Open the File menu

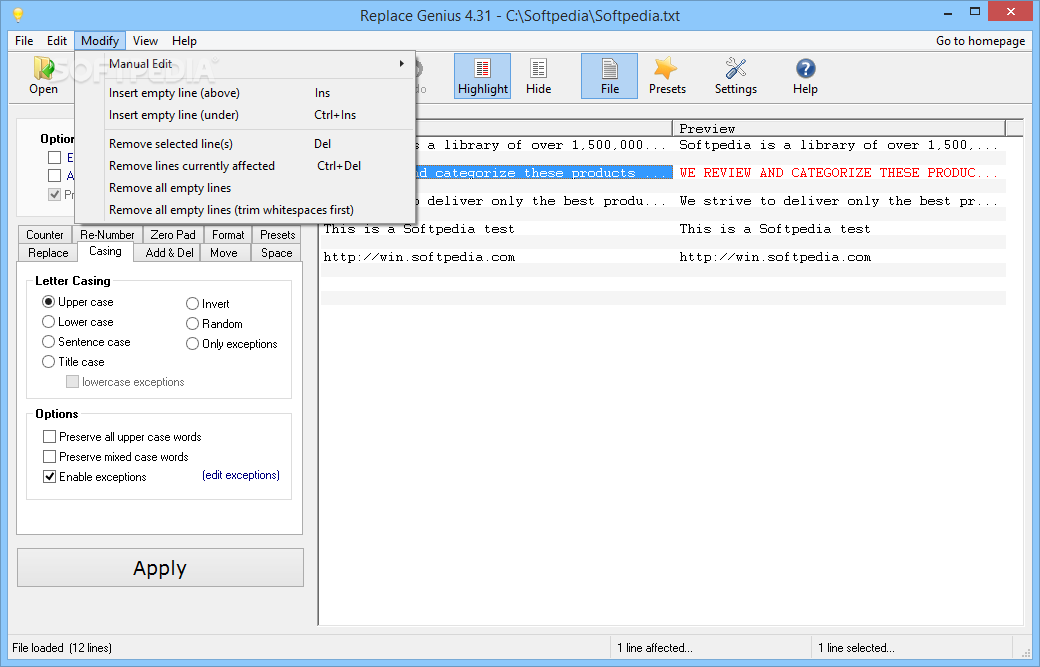[24, 40]
